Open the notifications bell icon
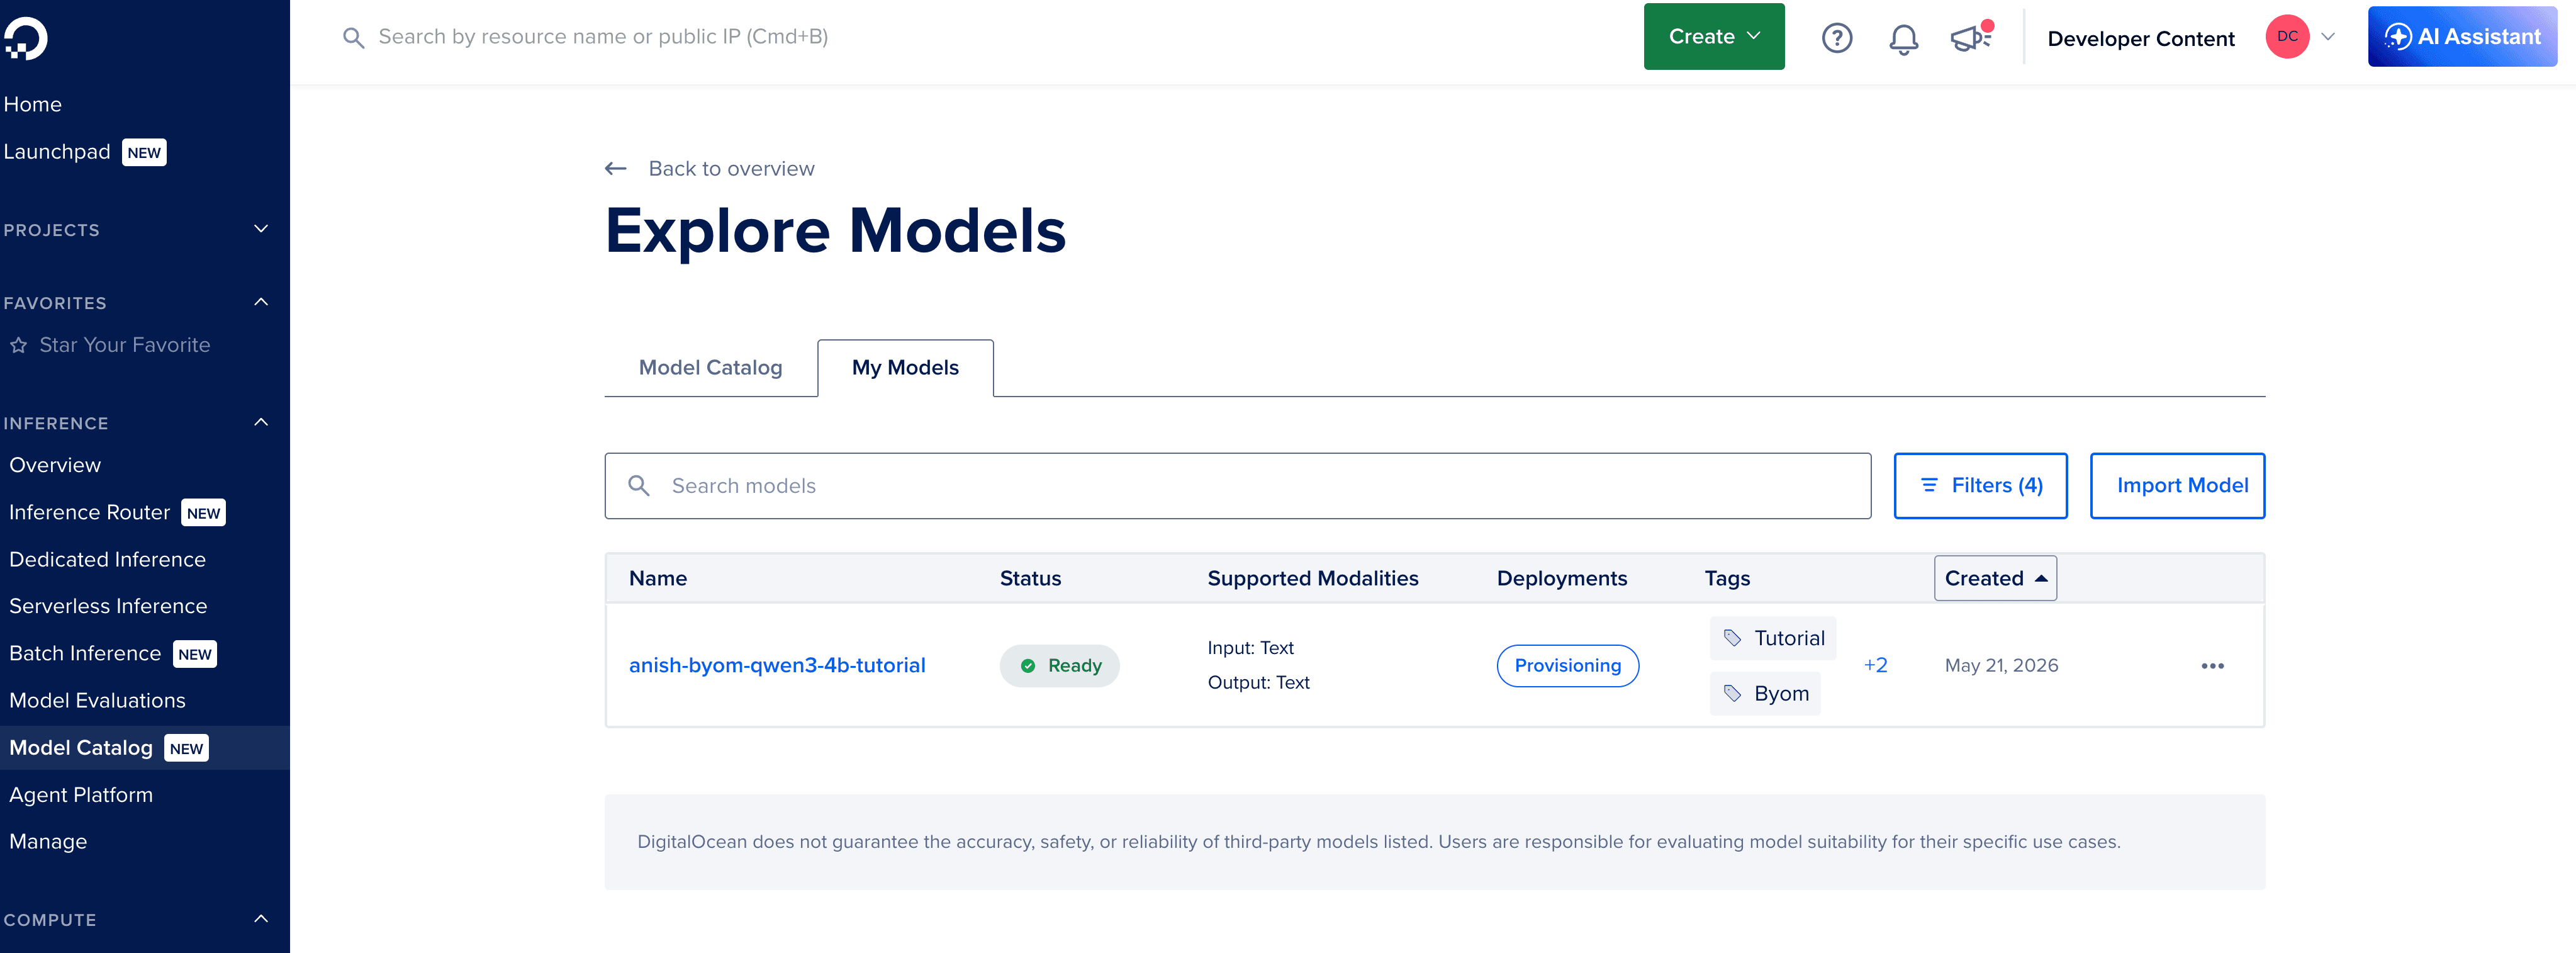Image resolution: width=2576 pixels, height=953 pixels. point(1903,39)
